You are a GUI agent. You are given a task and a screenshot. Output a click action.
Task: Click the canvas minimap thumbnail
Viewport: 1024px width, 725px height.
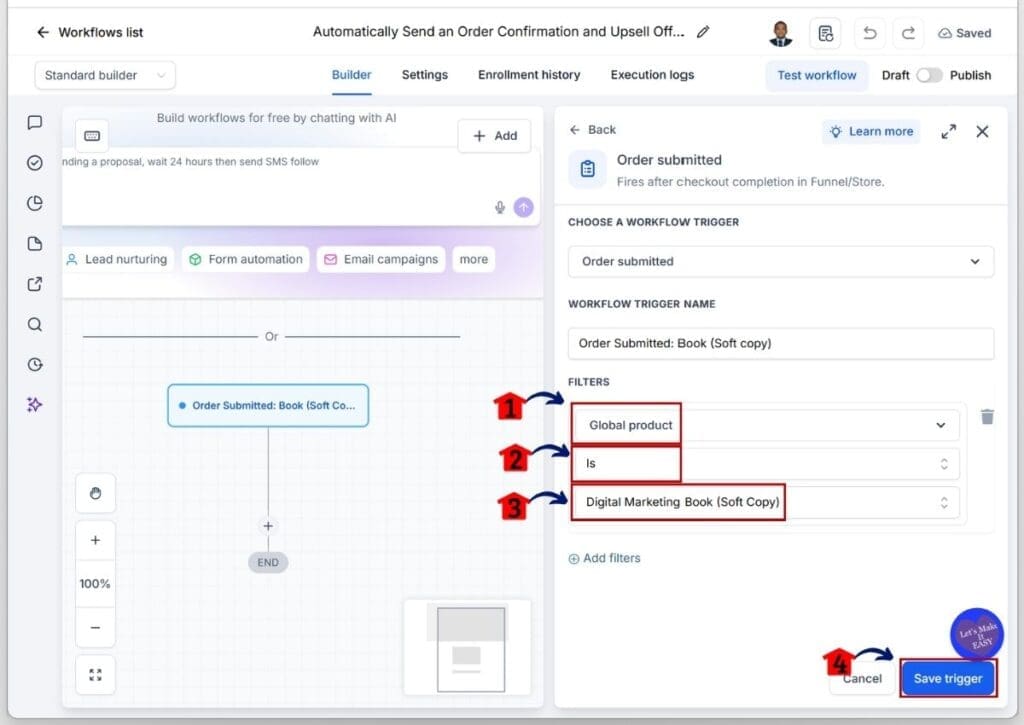(x=468, y=648)
